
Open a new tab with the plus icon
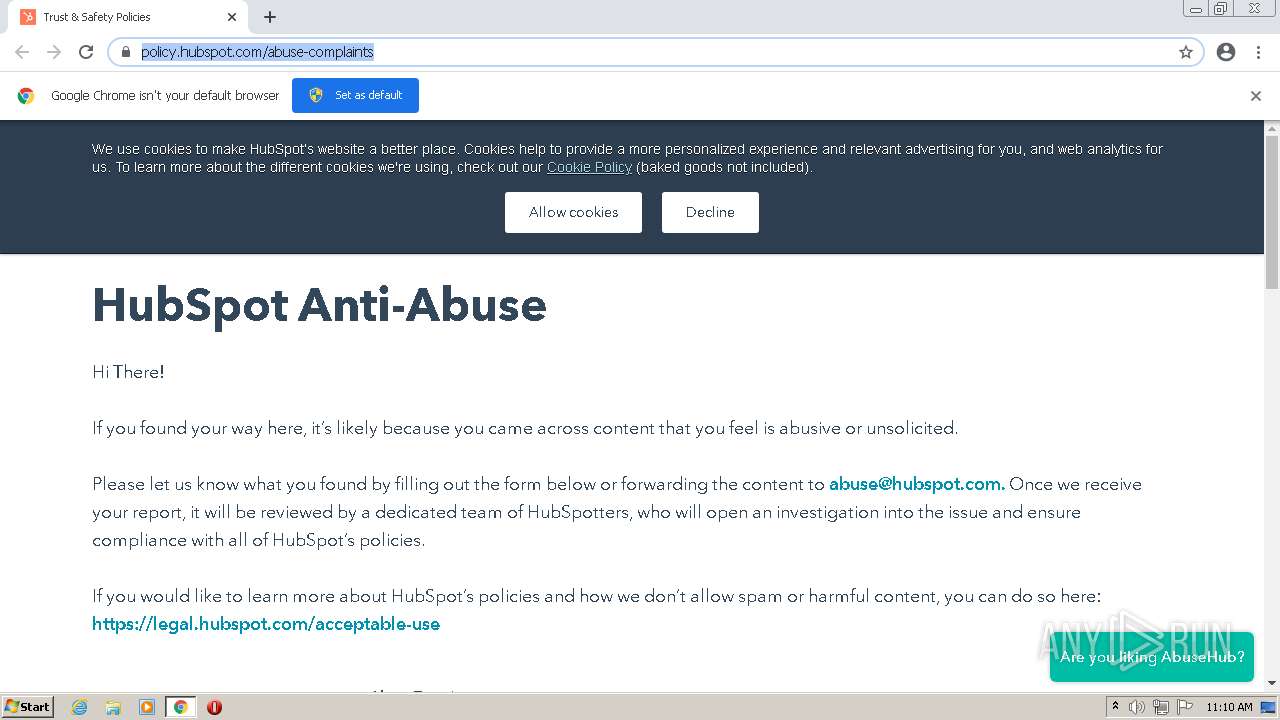(270, 17)
